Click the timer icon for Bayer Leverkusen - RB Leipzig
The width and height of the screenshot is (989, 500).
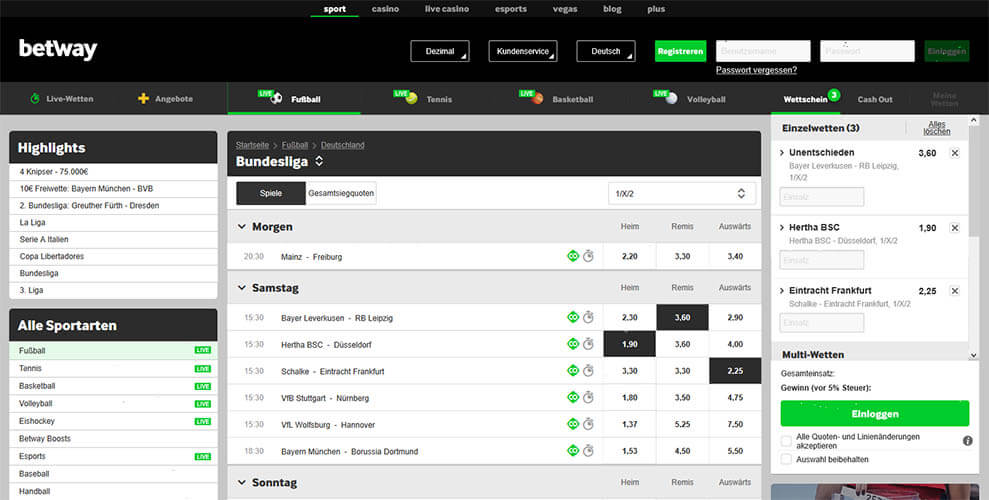[x=588, y=317]
